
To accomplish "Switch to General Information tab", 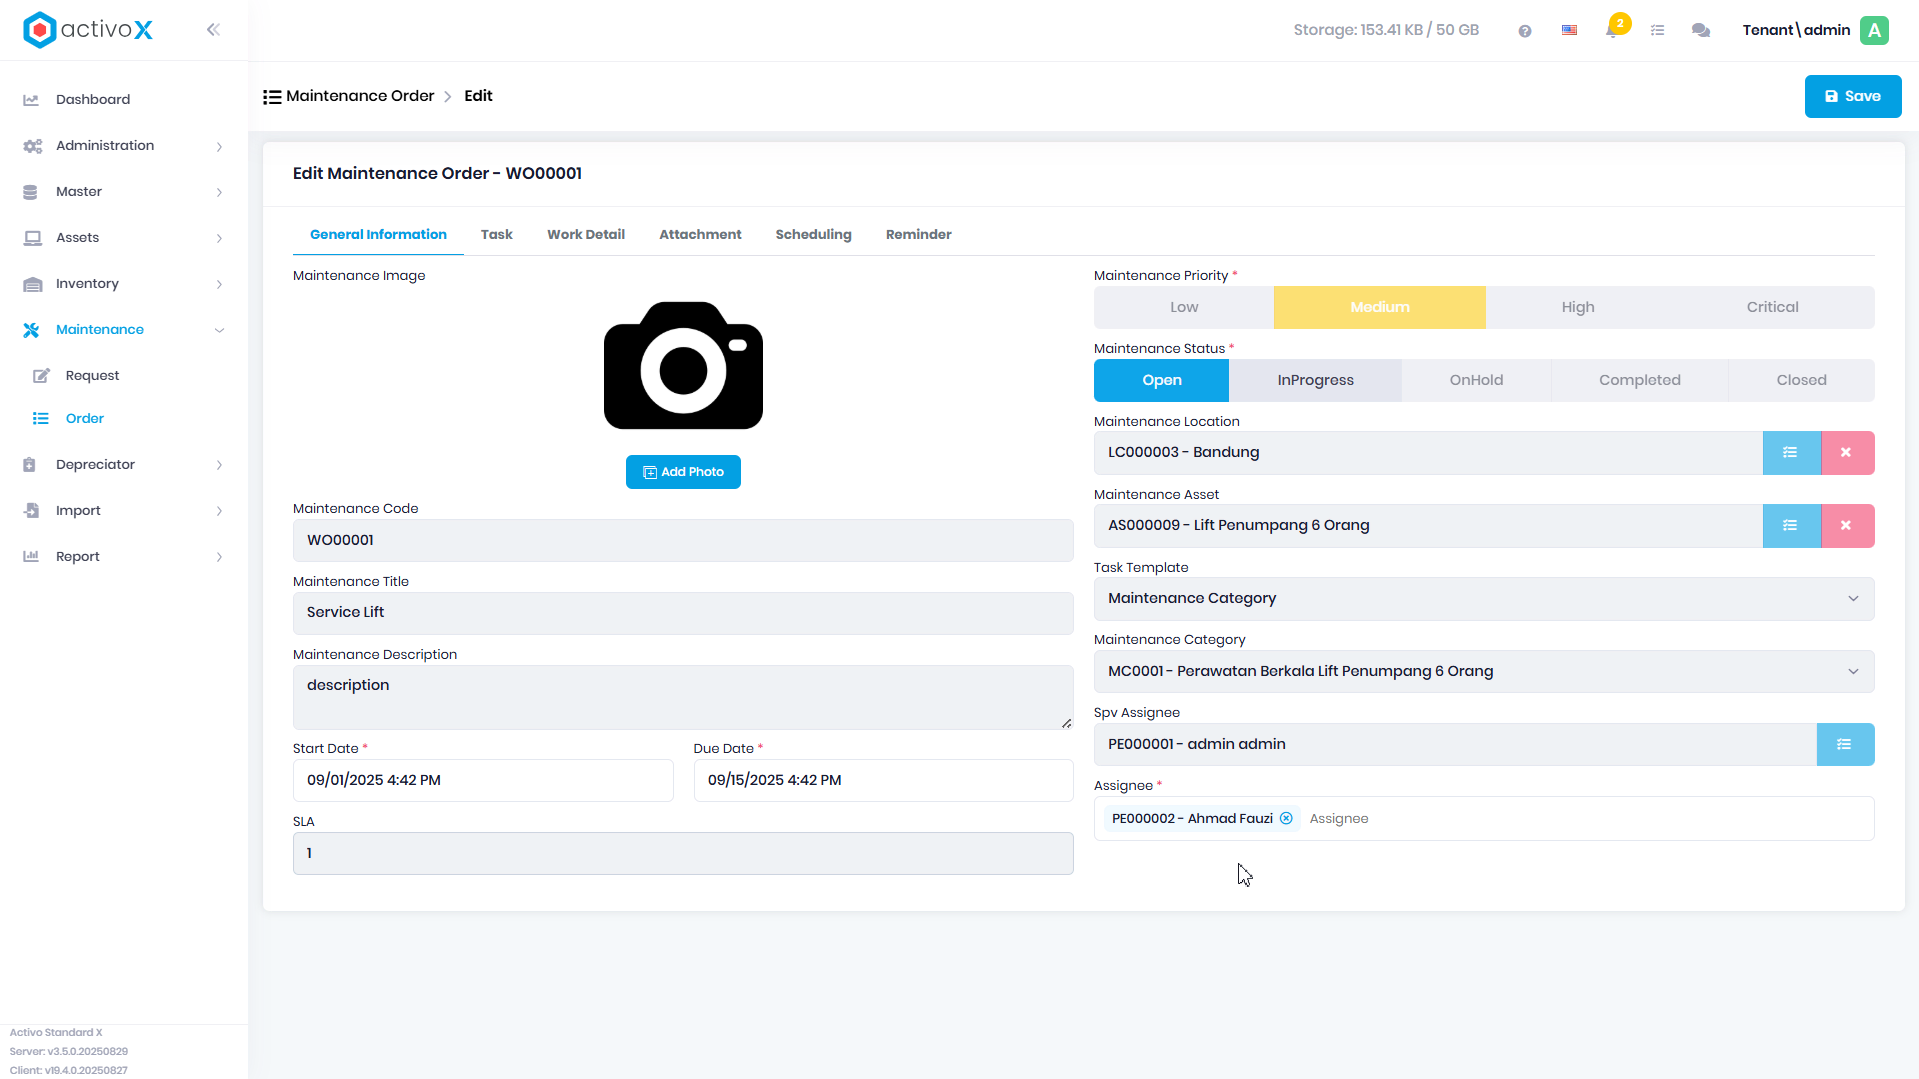I will point(378,235).
